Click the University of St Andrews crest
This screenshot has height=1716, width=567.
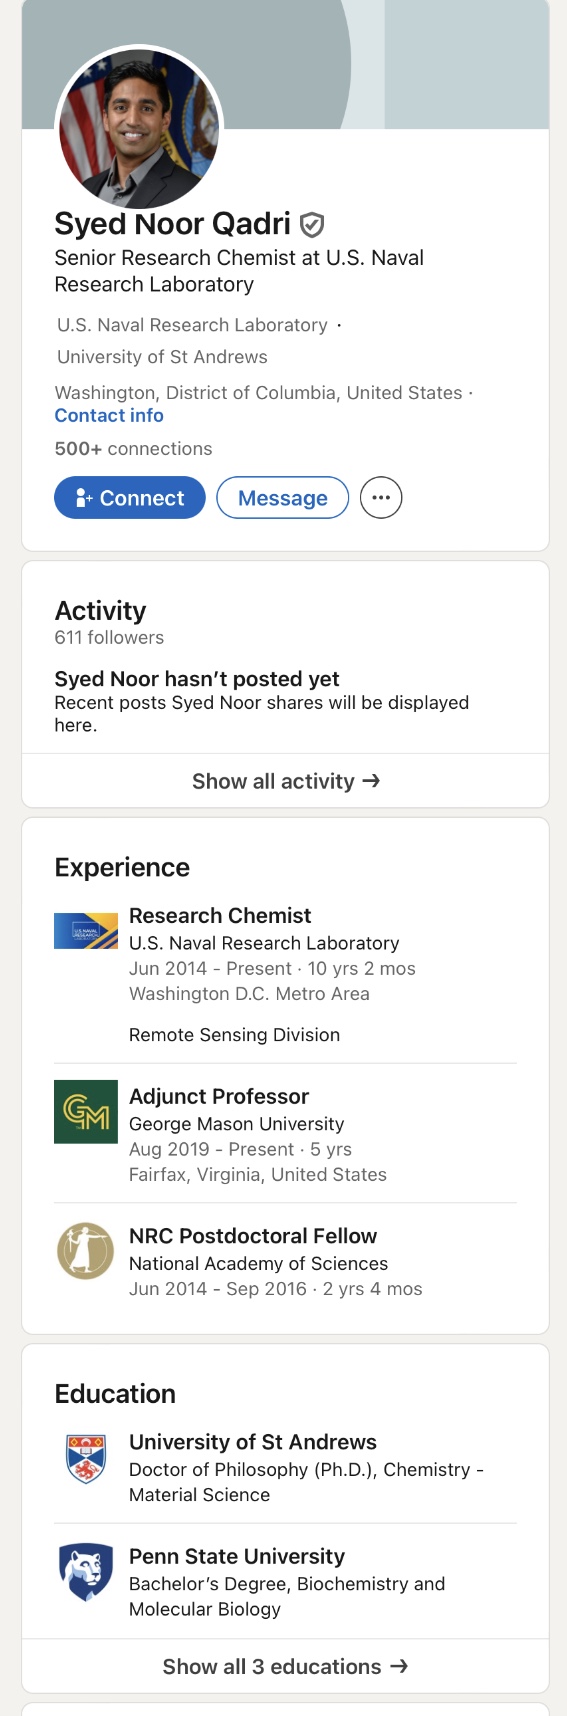86,1457
